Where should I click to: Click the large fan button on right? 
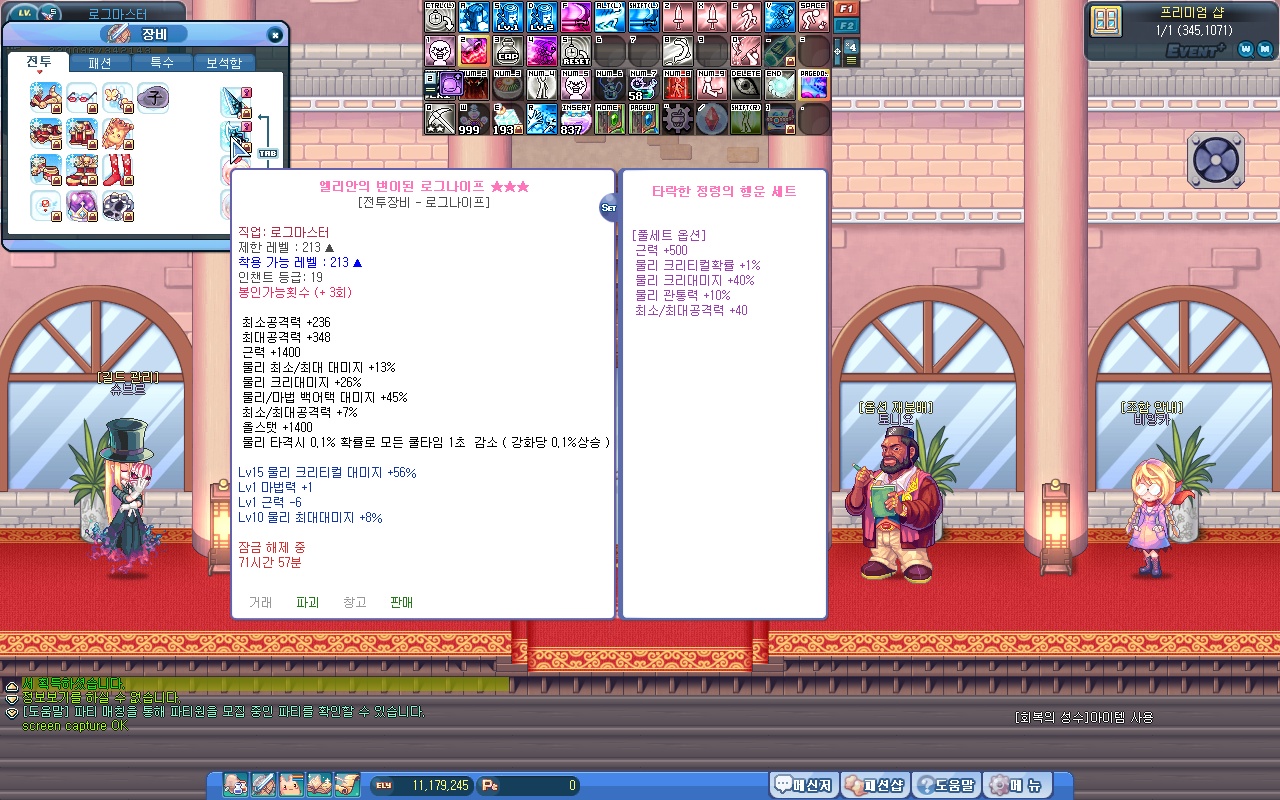pyautogui.click(x=1215, y=160)
